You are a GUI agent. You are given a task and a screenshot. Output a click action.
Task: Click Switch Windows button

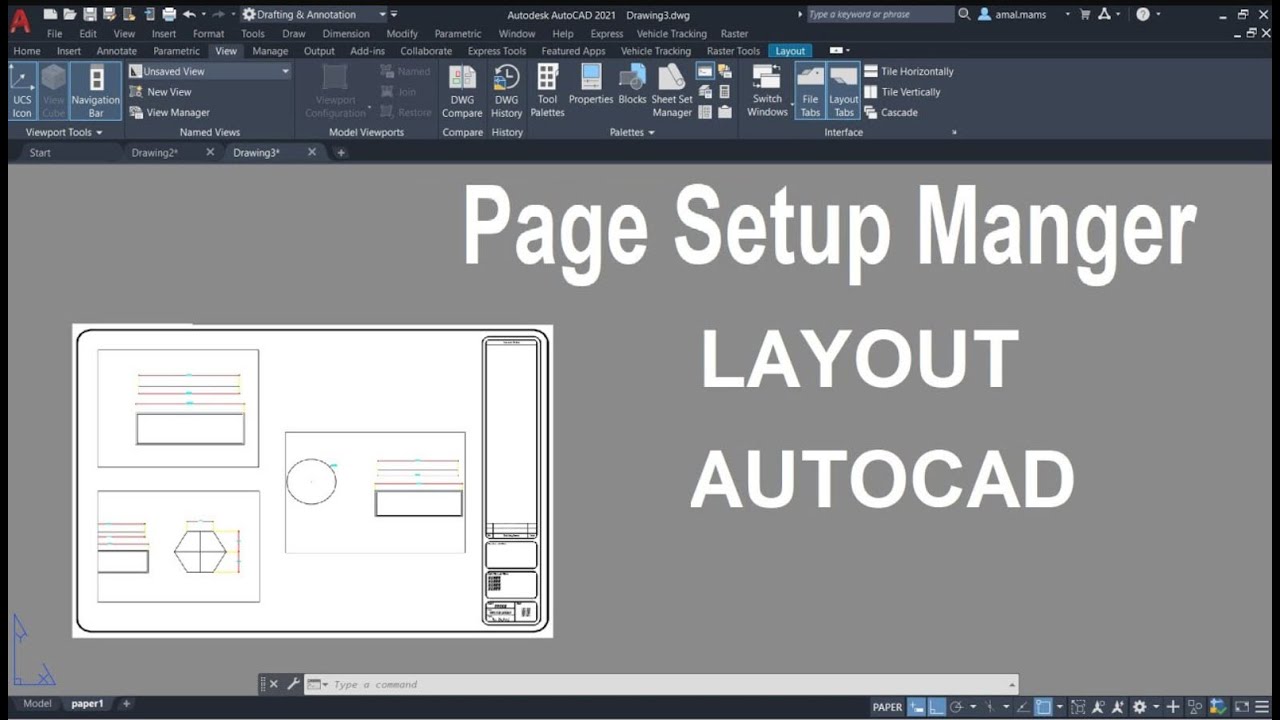click(768, 91)
